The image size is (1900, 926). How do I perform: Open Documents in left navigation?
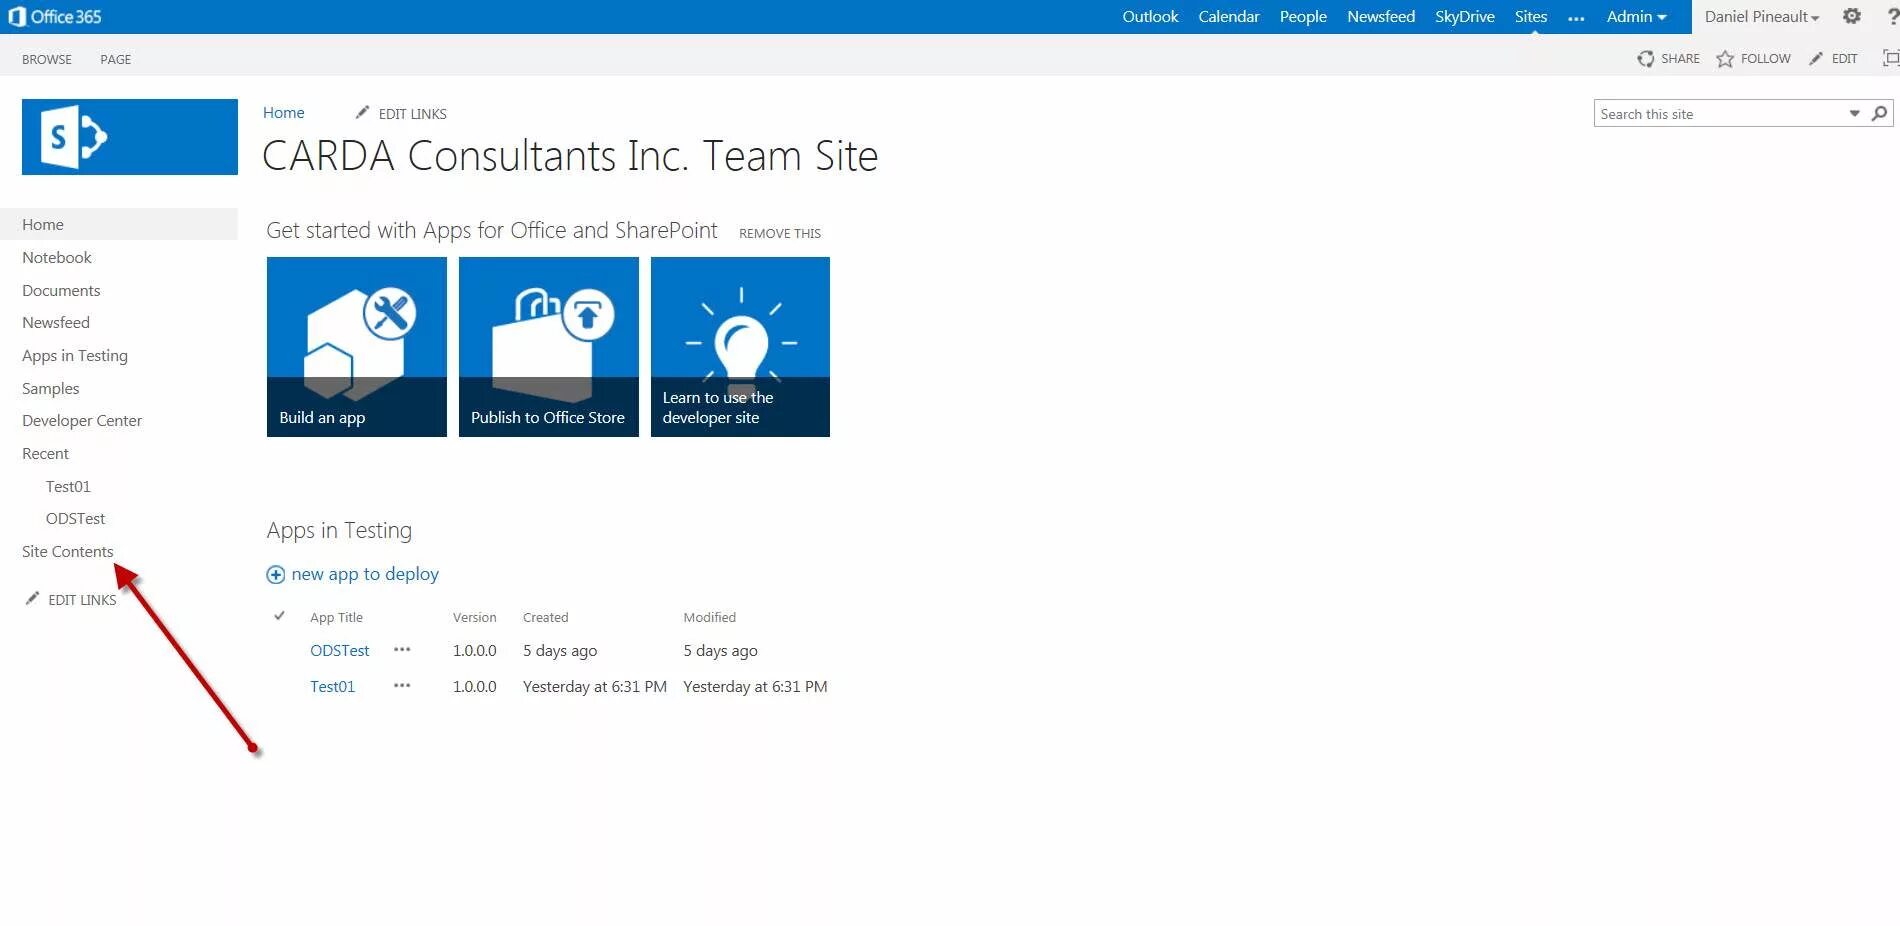[61, 290]
